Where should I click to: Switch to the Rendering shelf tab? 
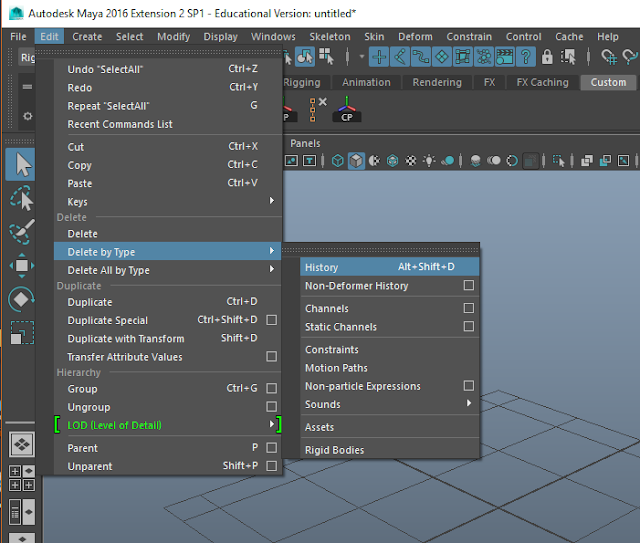tap(437, 82)
